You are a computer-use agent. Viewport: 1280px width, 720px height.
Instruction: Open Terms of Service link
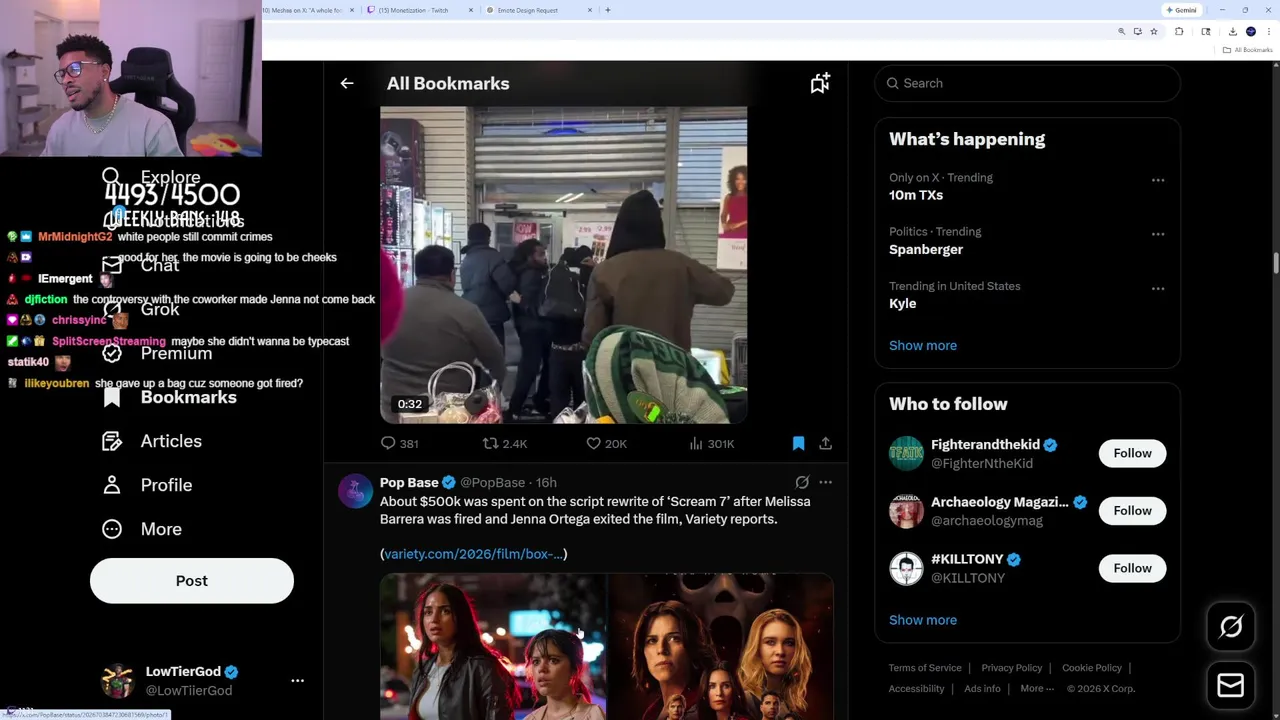pos(925,668)
